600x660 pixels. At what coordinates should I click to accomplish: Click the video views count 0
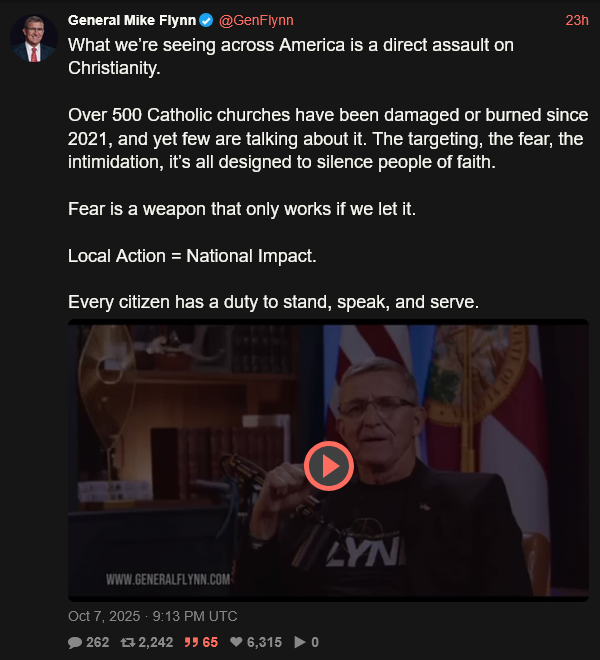tap(315, 642)
